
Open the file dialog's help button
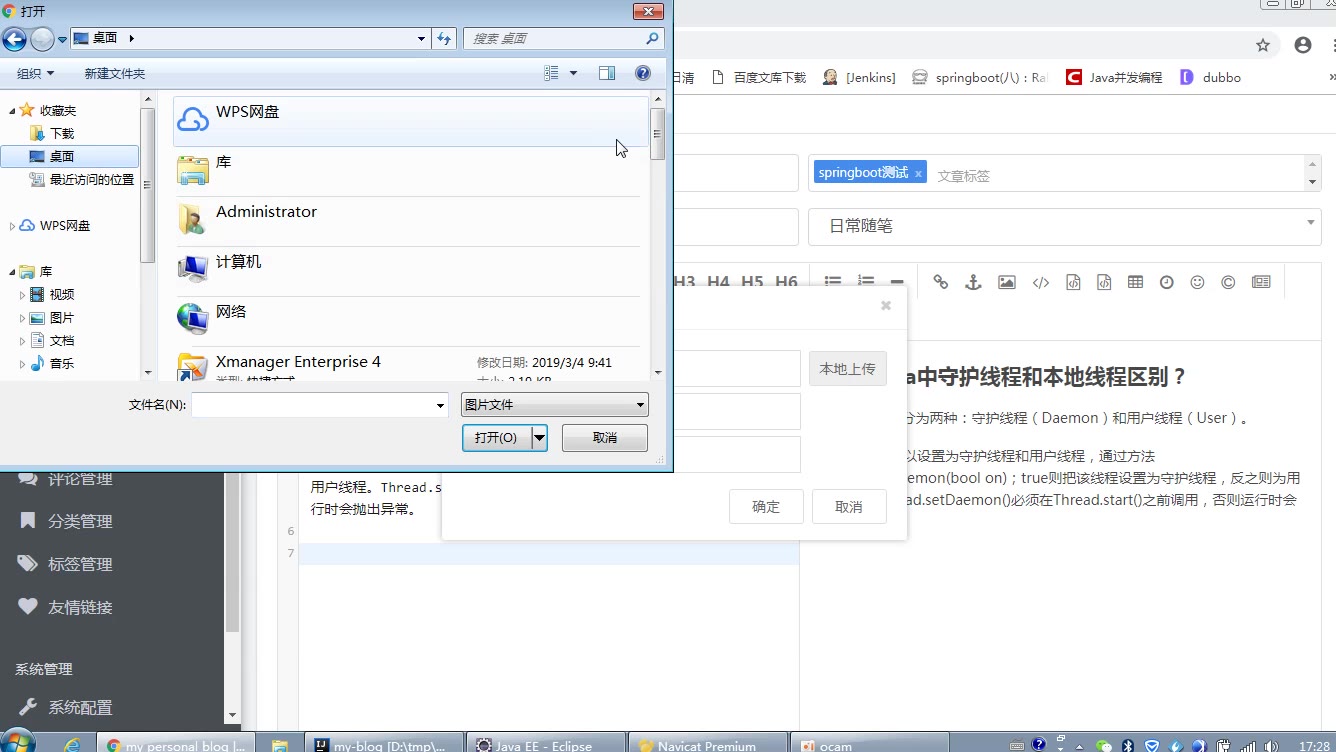click(643, 73)
